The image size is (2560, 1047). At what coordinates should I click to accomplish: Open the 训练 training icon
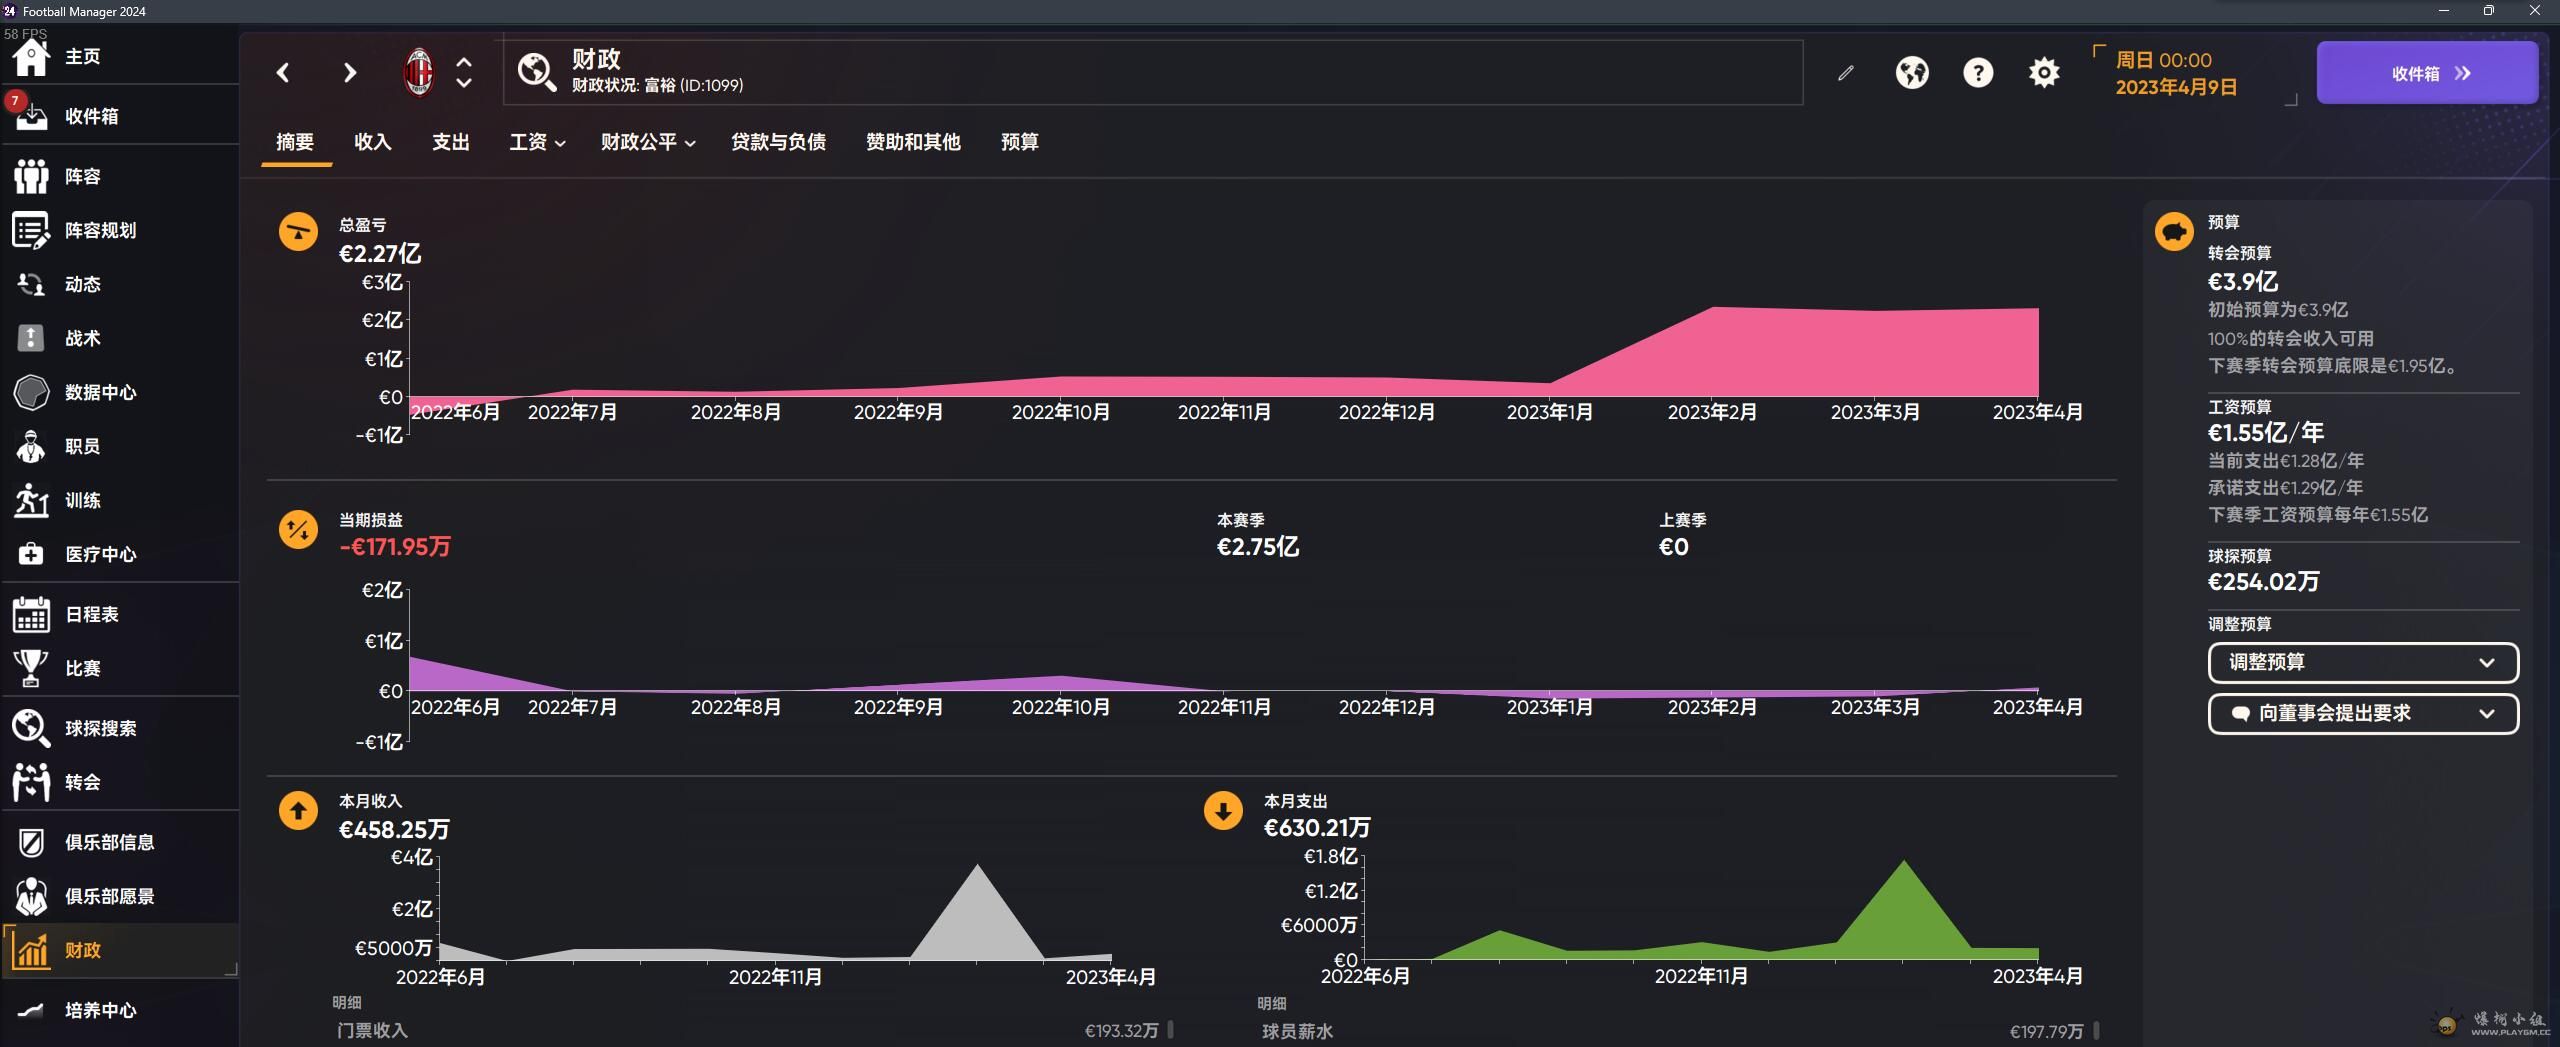coord(31,500)
